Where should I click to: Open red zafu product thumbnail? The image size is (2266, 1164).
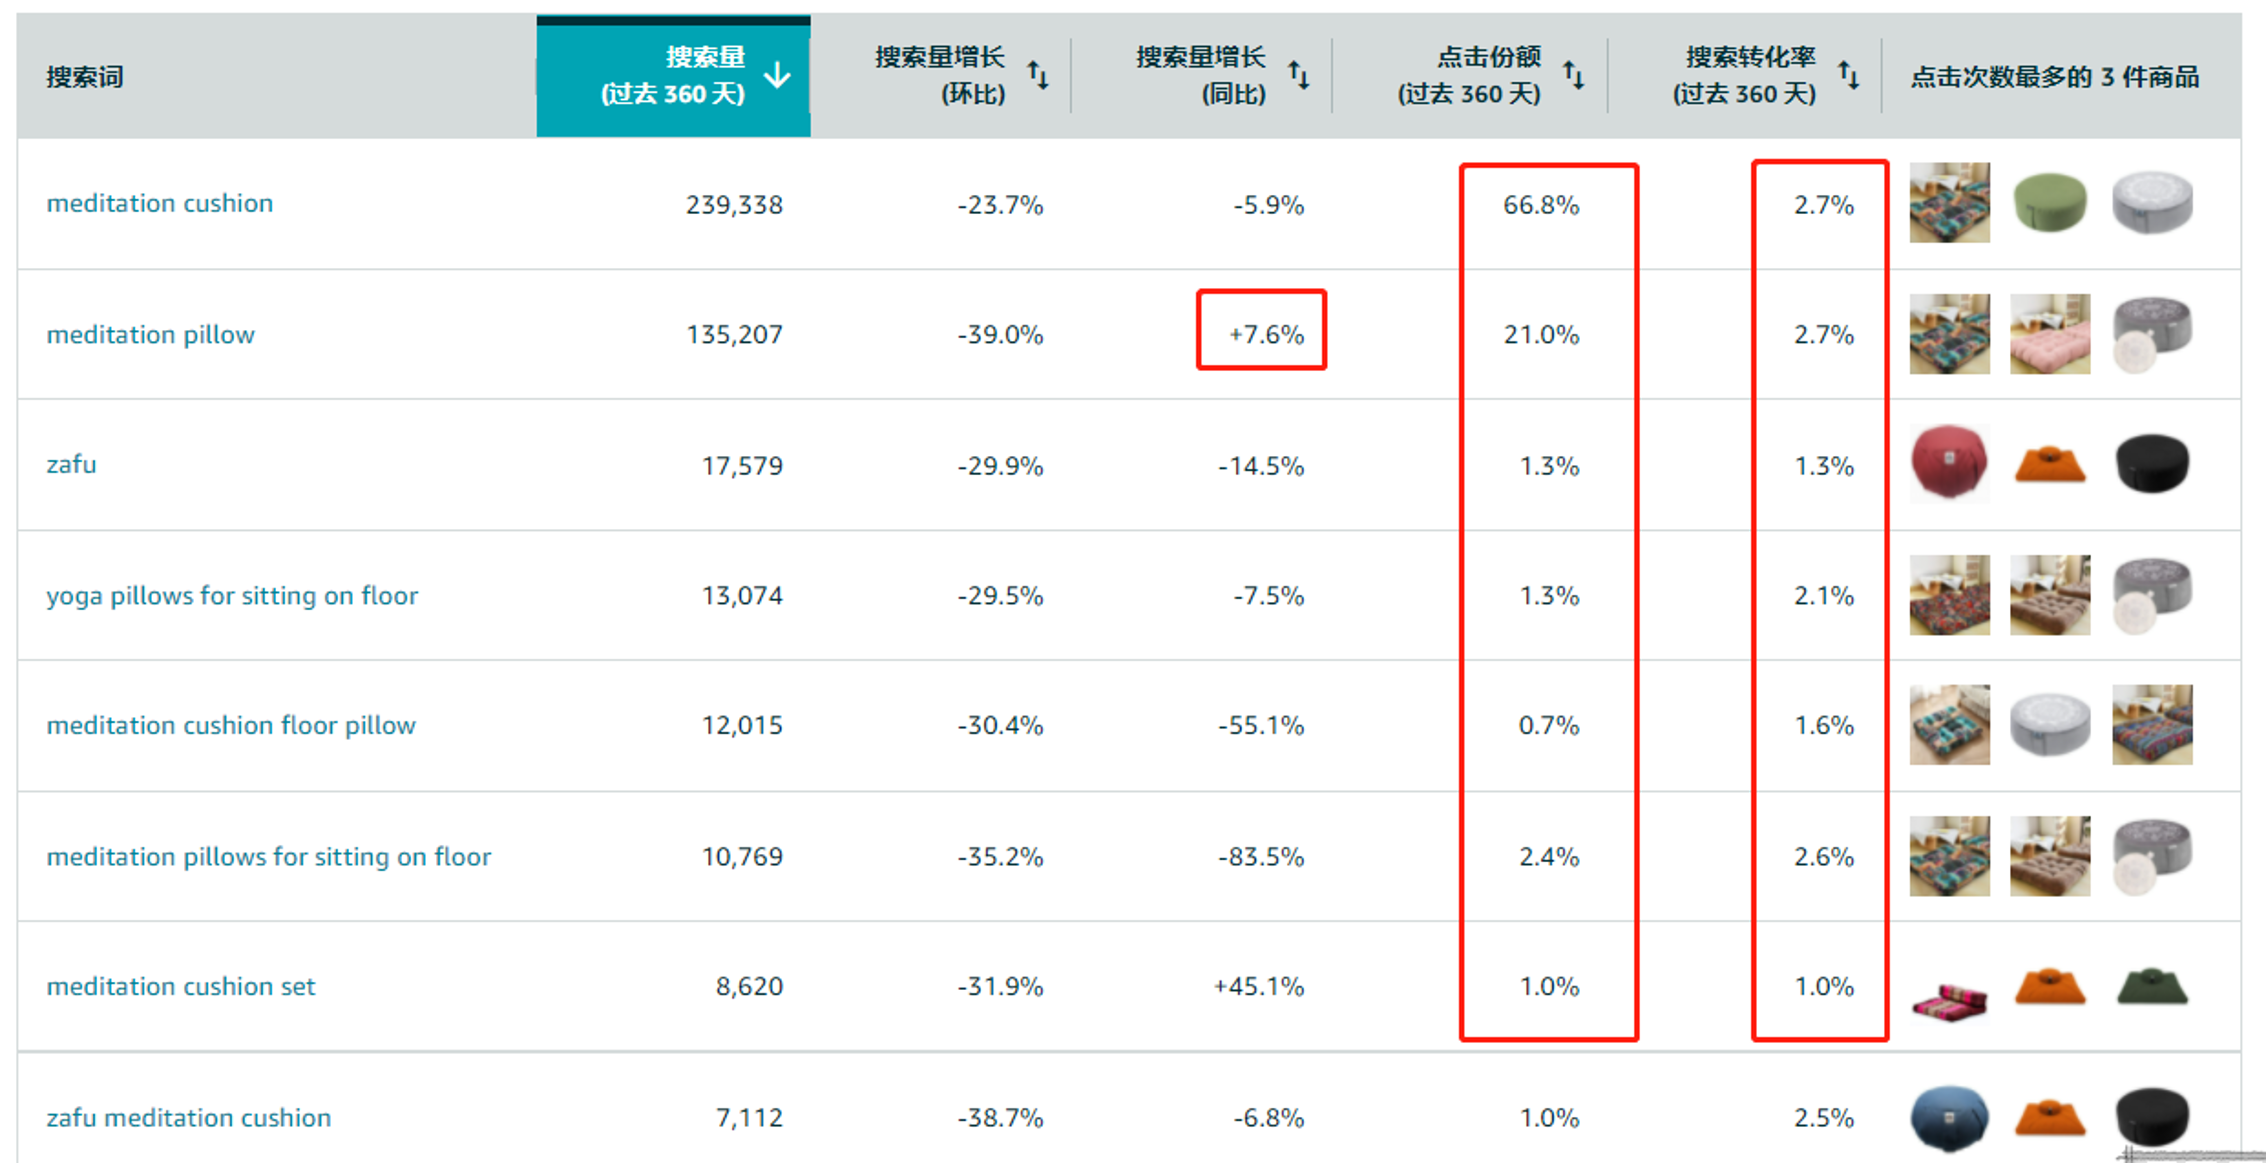click(x=1949, y=465)
